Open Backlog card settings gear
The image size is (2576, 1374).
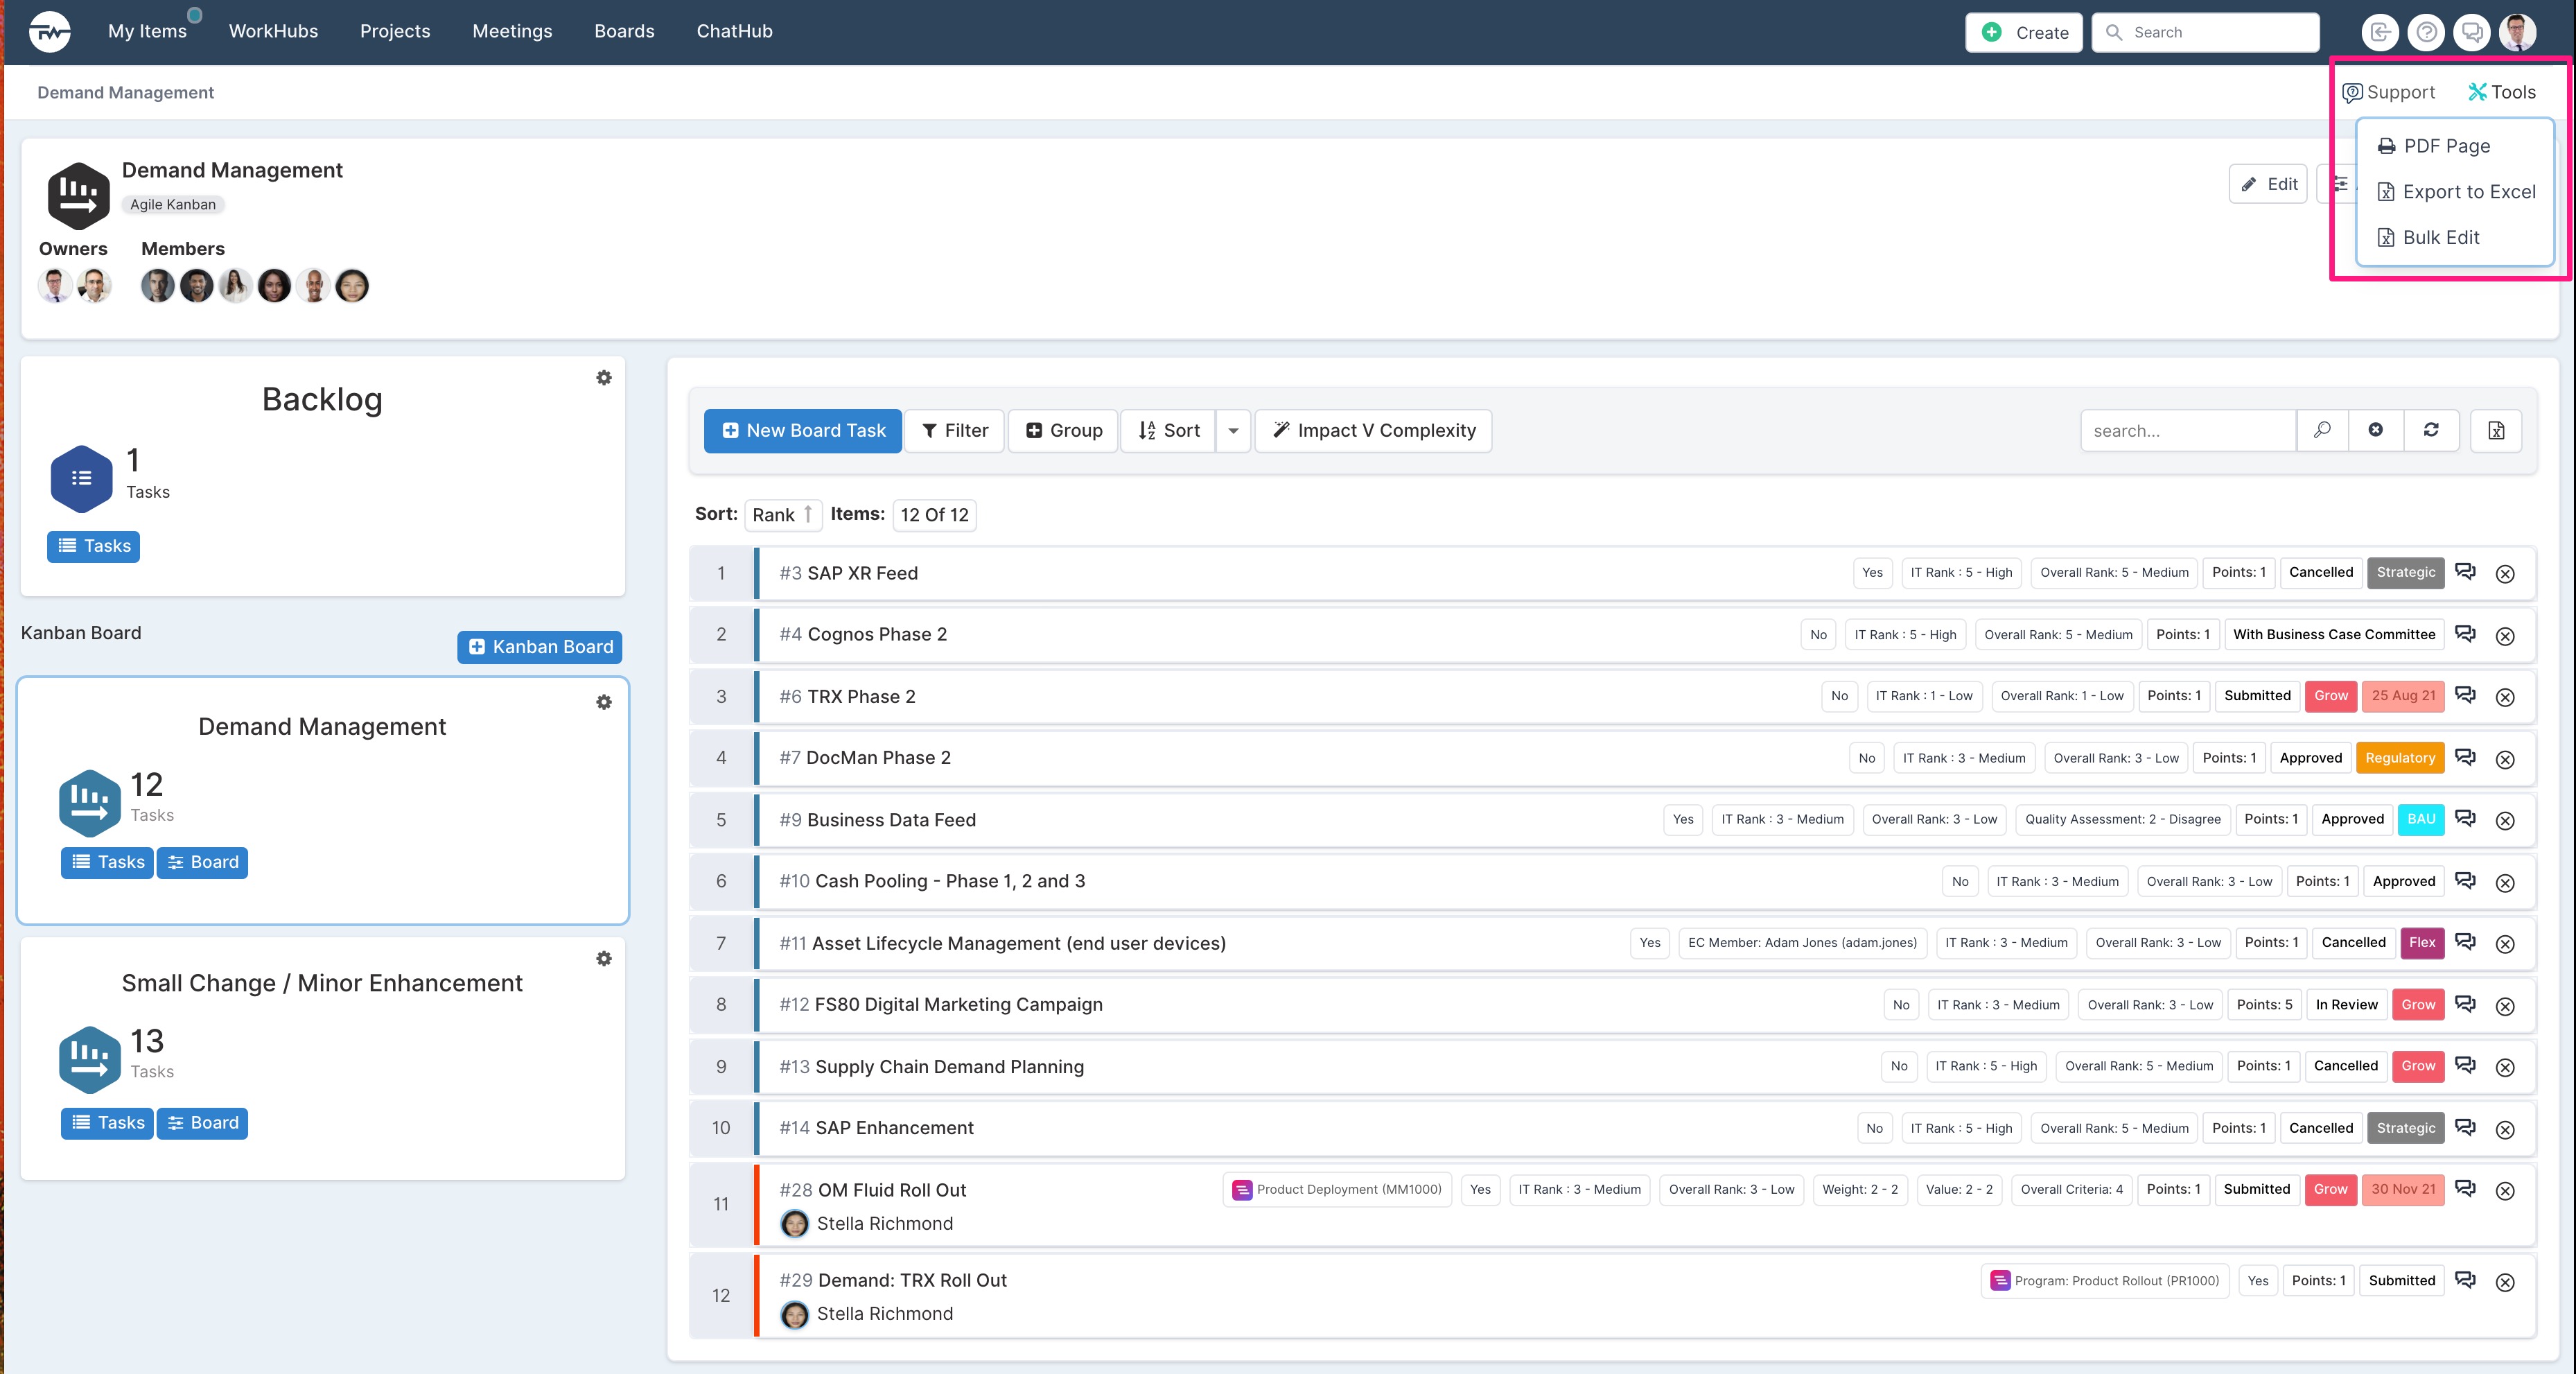(604, 378)
